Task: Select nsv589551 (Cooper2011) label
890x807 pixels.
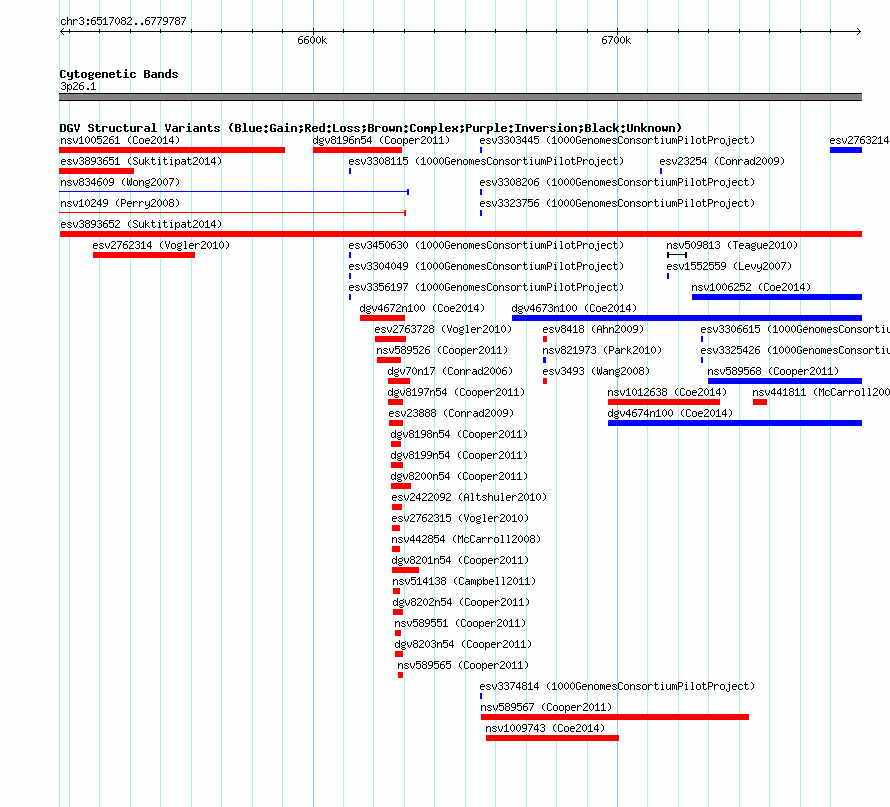Action: 460,623
